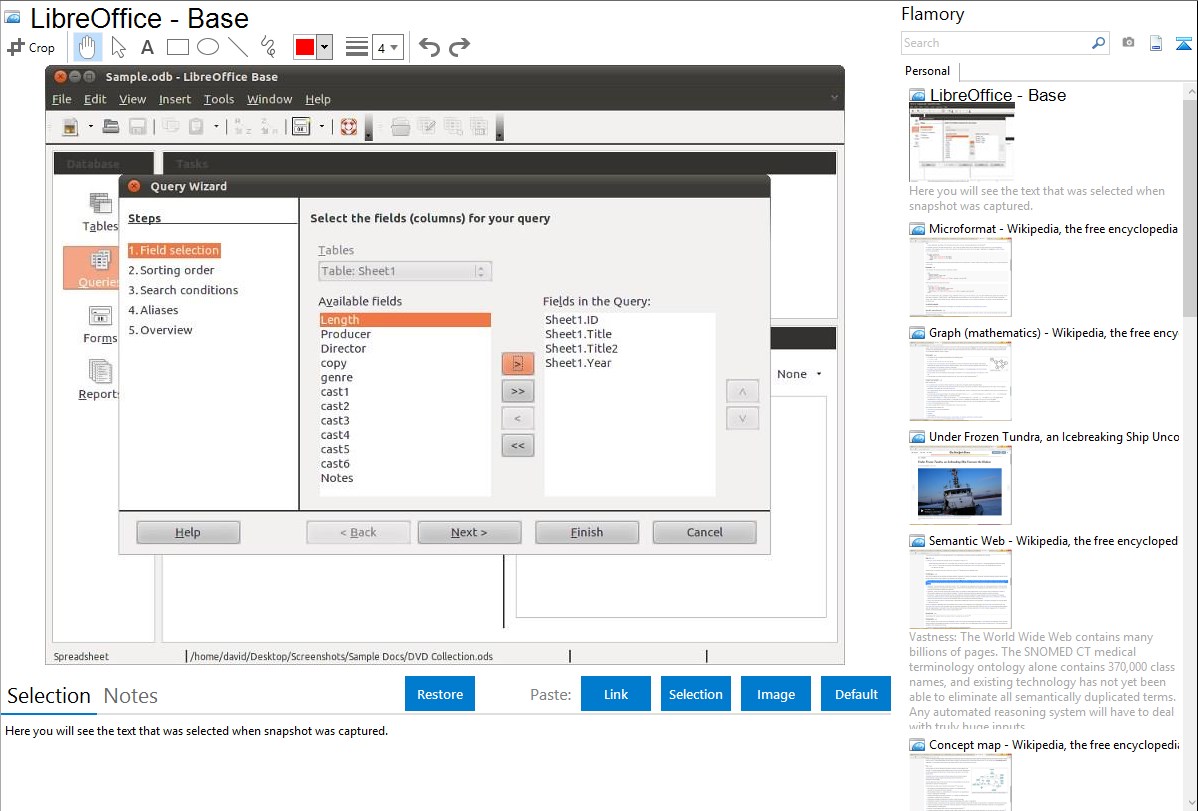Click the double right-arrow add all button
The height and width of the screenshot is (811, 1198).
tap(517, 391)
